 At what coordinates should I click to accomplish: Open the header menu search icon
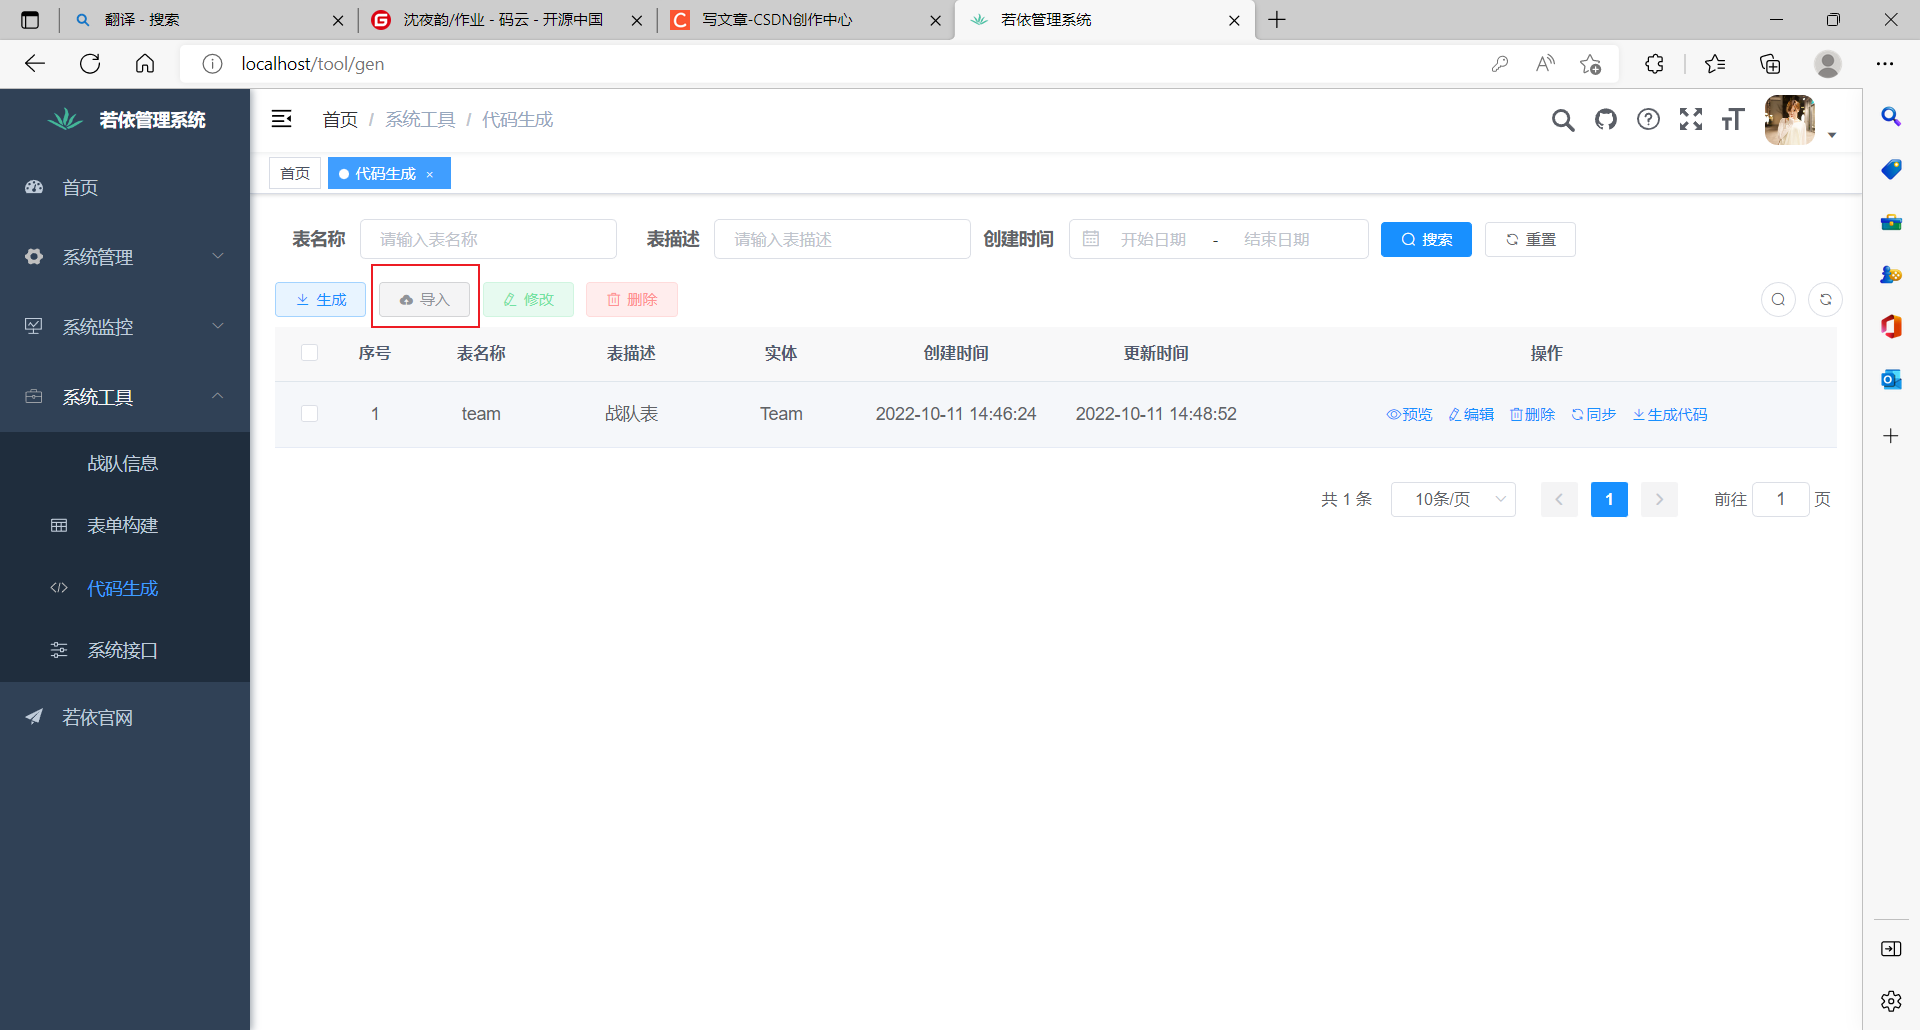[x=1563, y=120]
